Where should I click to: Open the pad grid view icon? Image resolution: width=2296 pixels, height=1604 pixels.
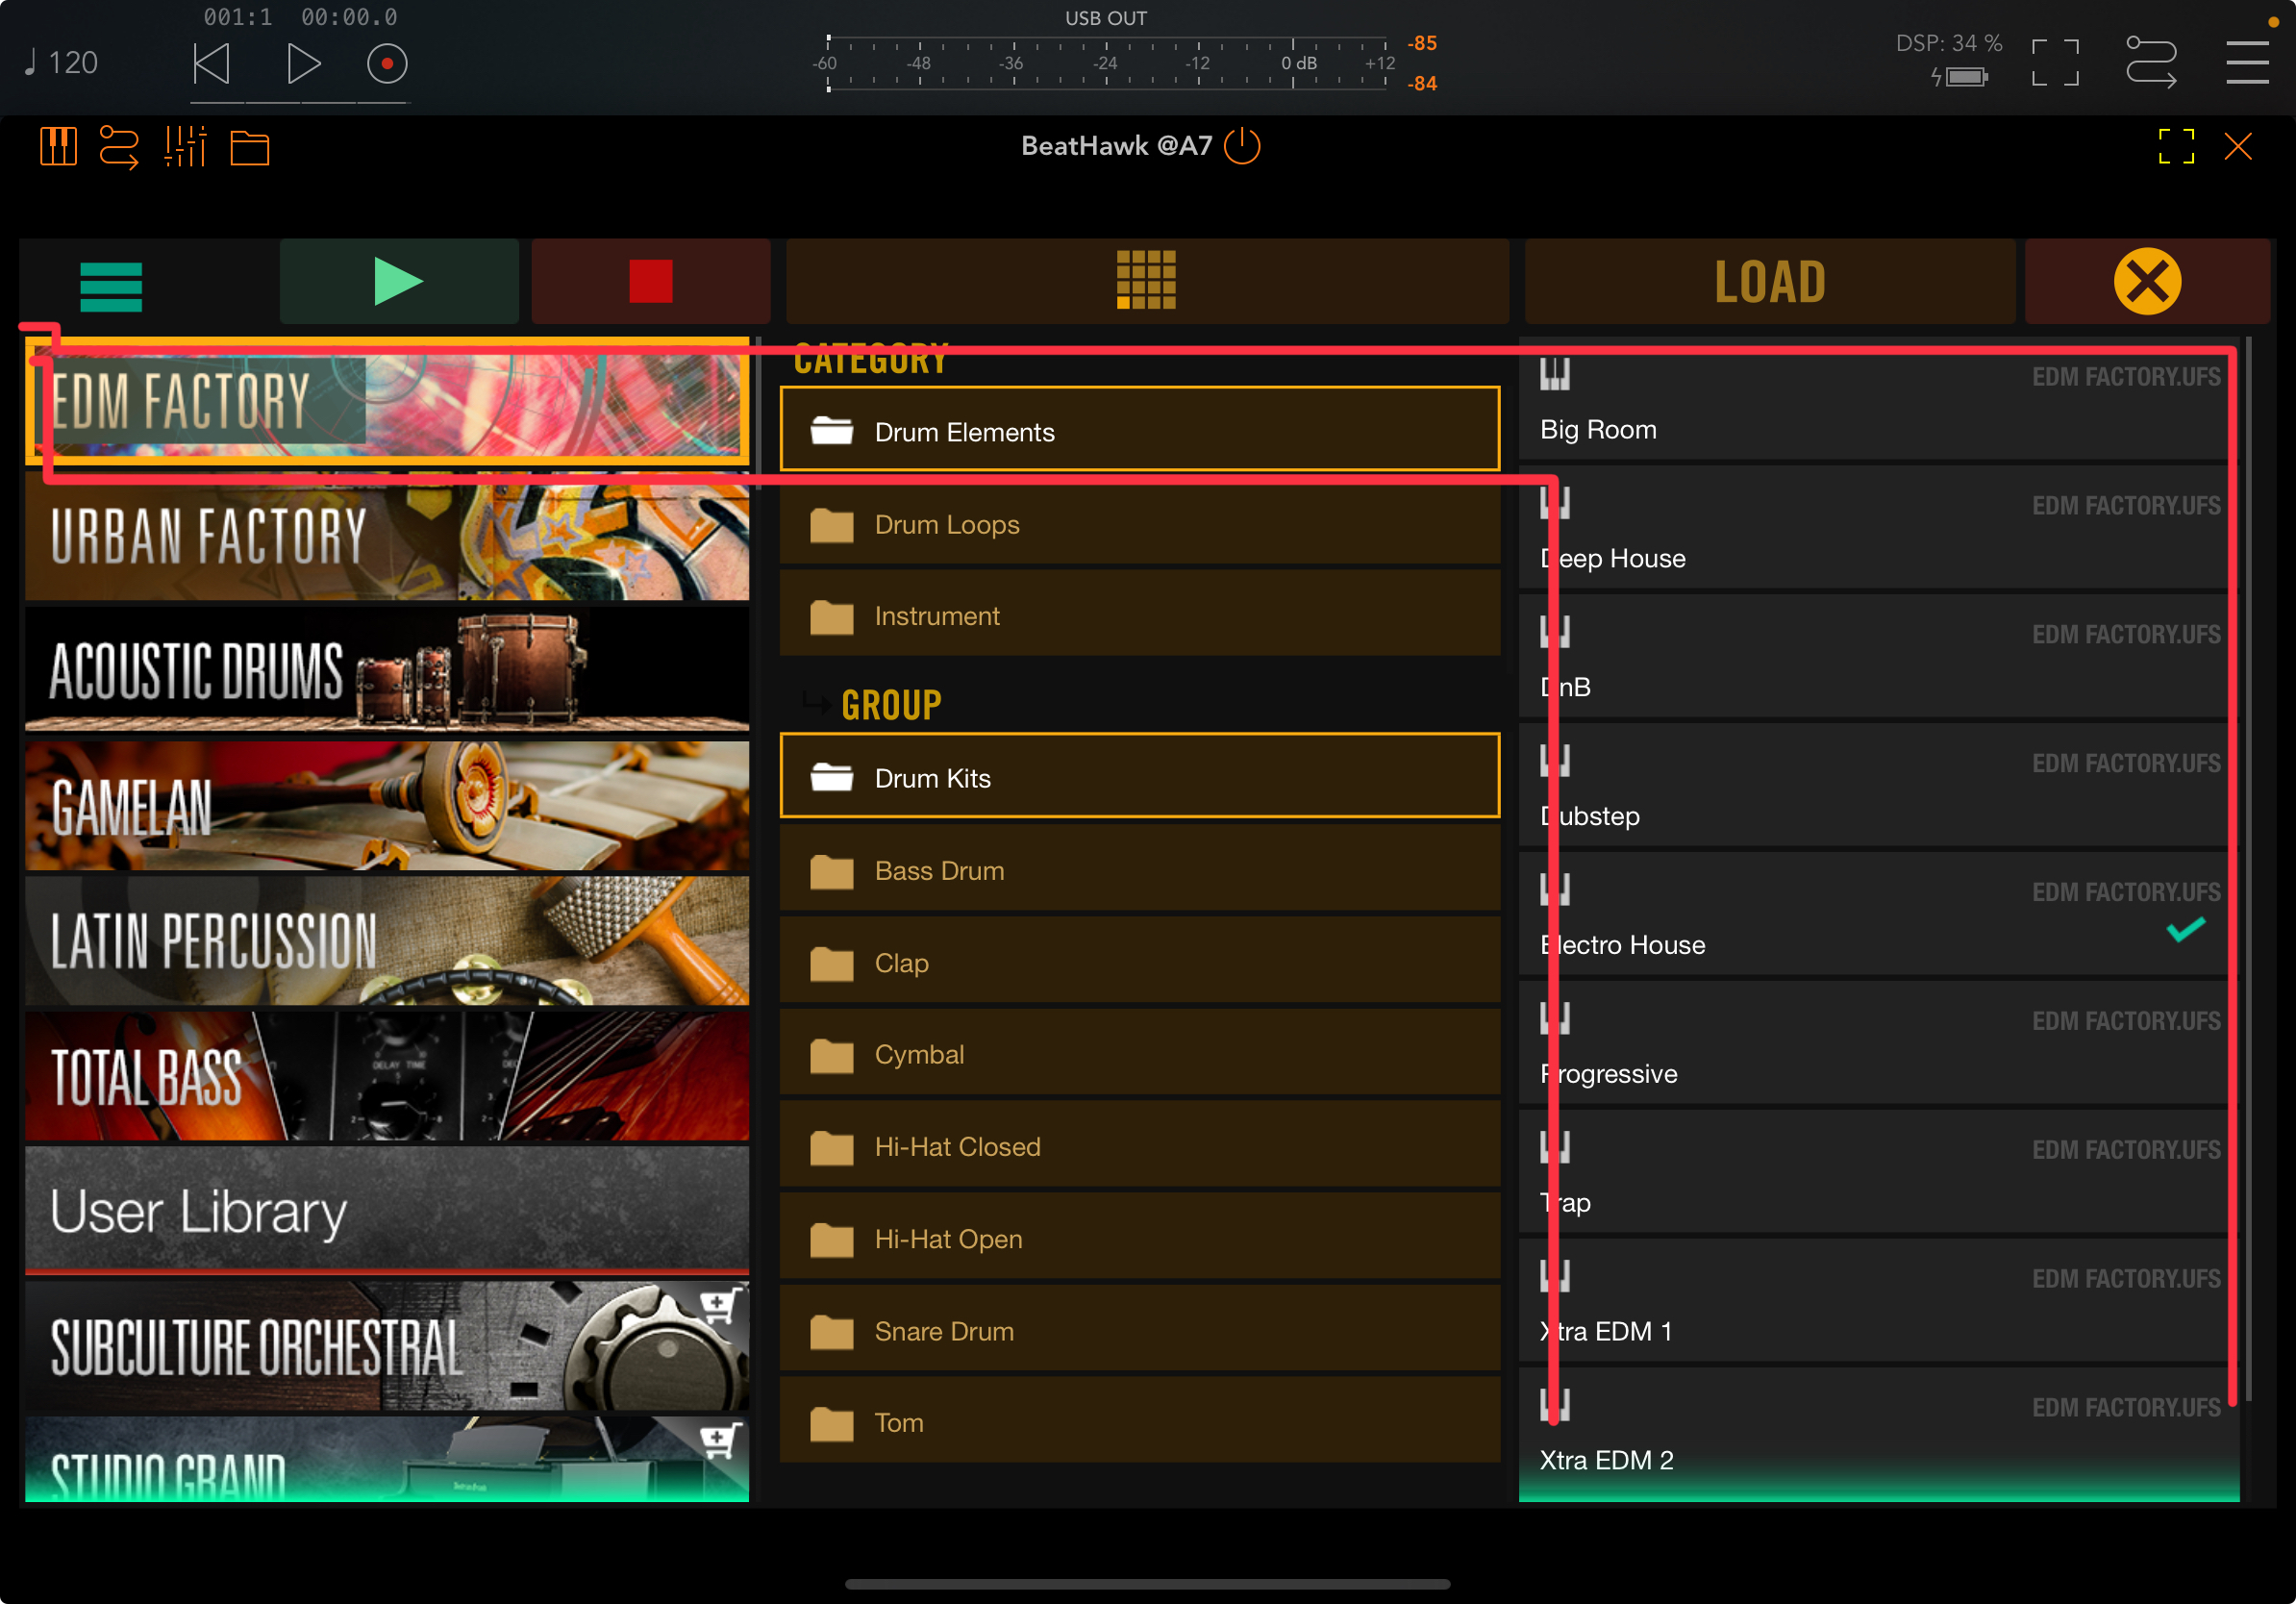(1146, 281)
